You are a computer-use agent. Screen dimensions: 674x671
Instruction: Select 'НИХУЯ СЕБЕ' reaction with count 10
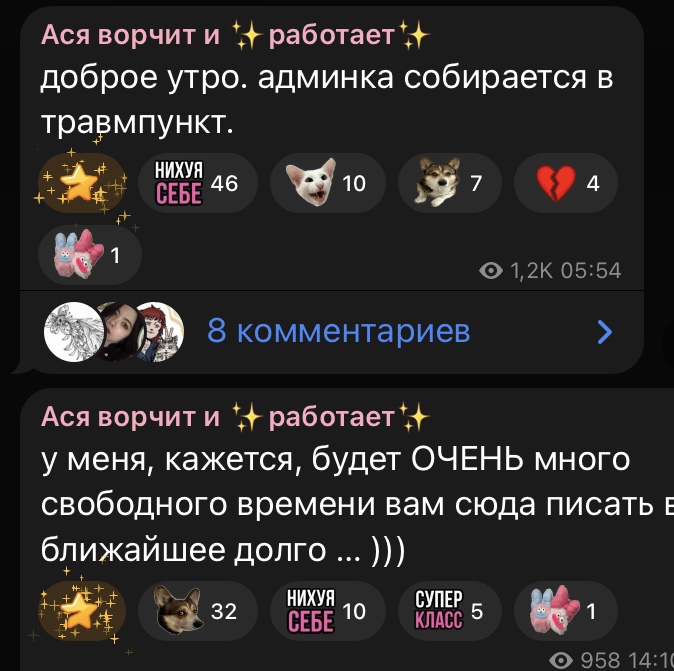pos(328,611)
